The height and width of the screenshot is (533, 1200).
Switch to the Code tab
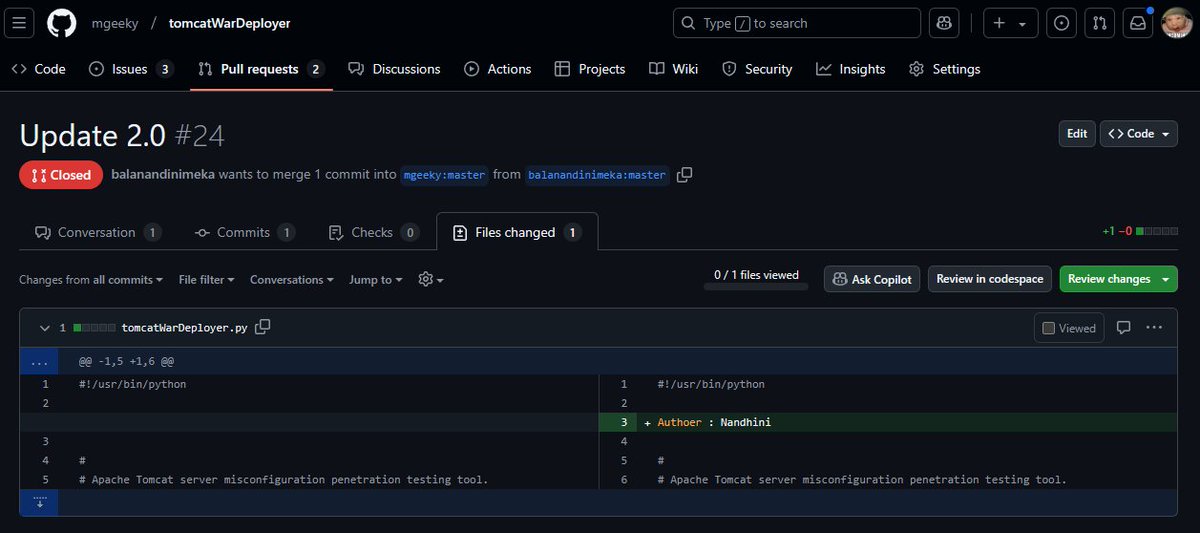(x=38, y=69)
